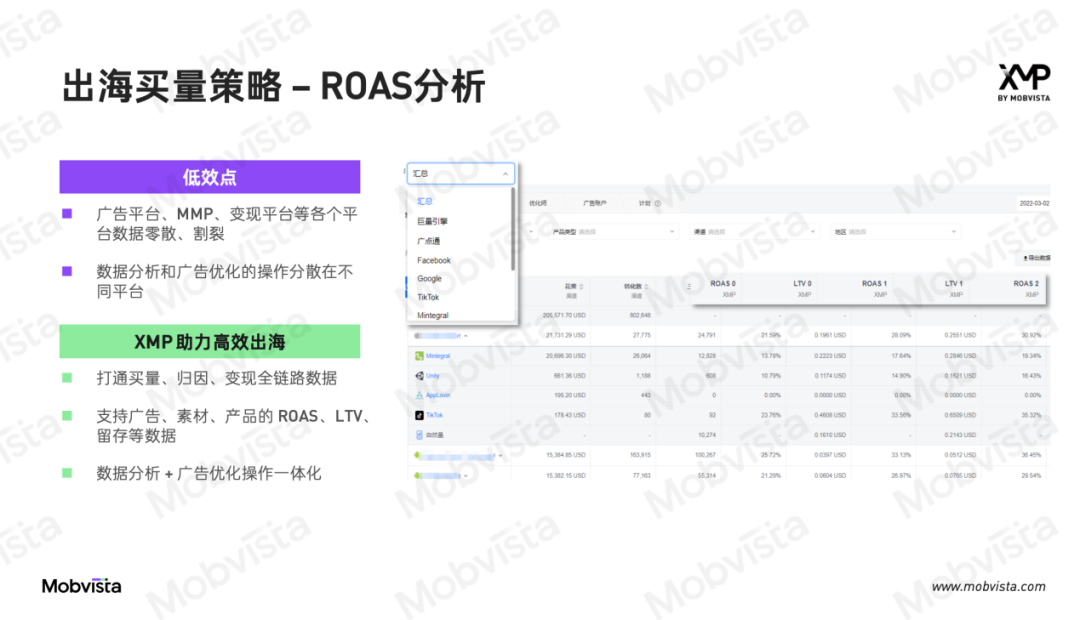Click the 178.43 USD cell in TikTok row

(570, 415)
